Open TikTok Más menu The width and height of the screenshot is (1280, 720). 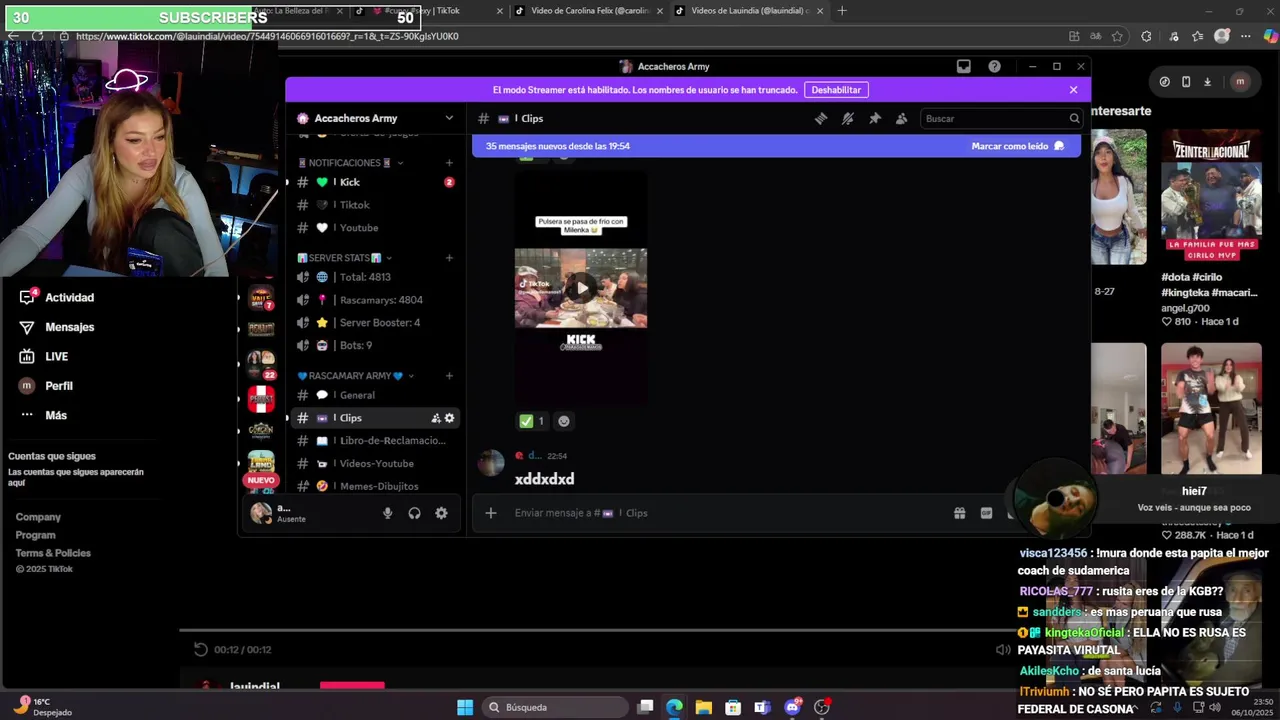pos(43,415)
